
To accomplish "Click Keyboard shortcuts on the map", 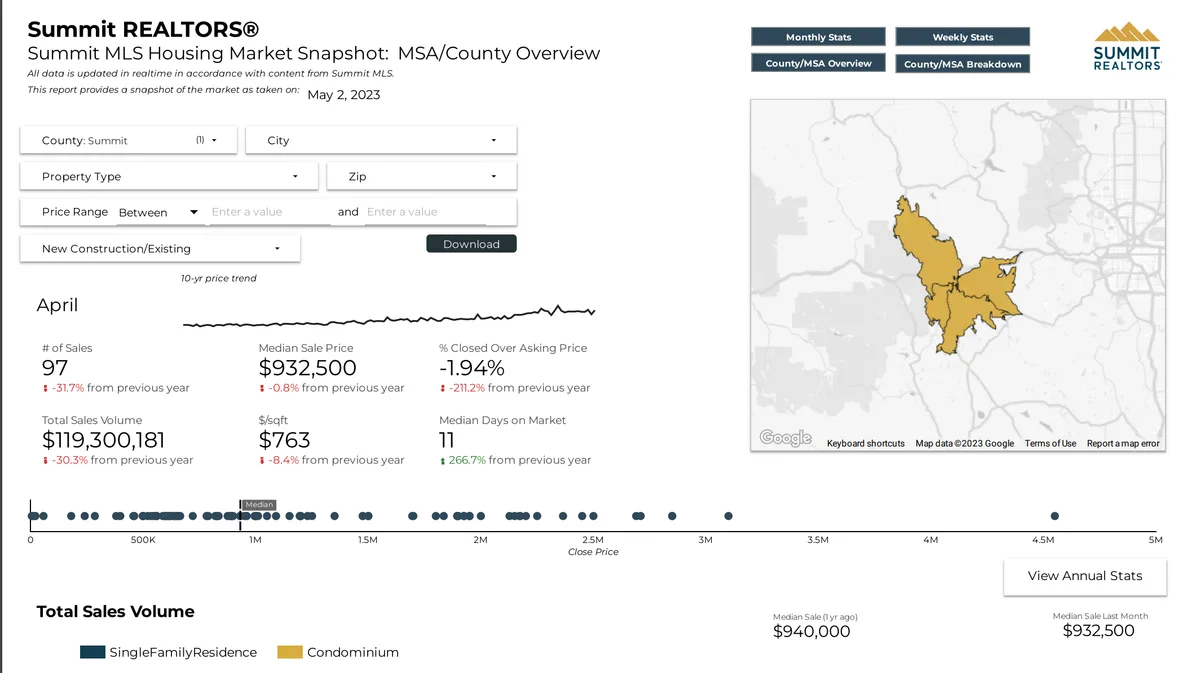I will click(865, 443).
